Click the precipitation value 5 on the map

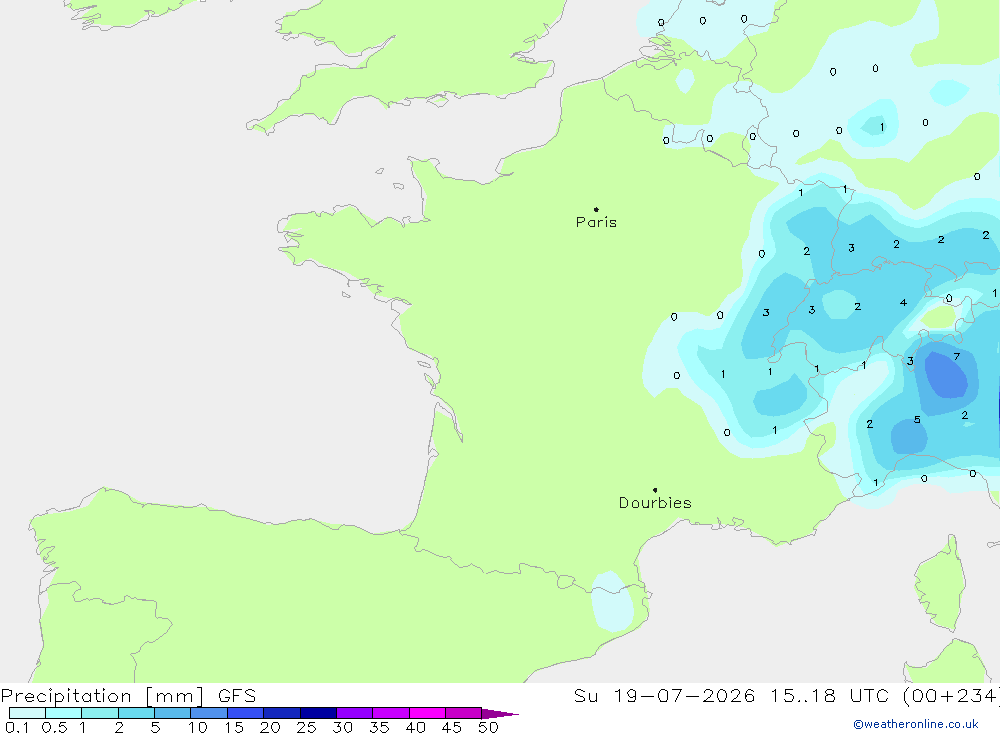pos(917,420)
